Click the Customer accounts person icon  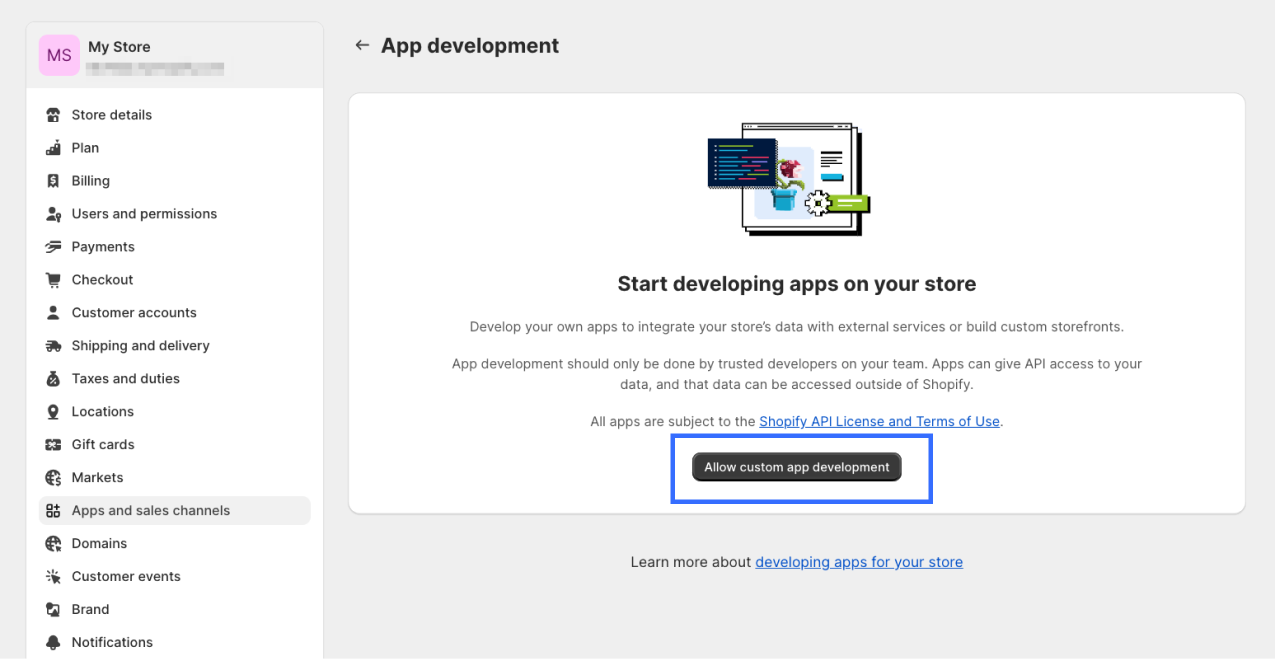tap(54, 313)
